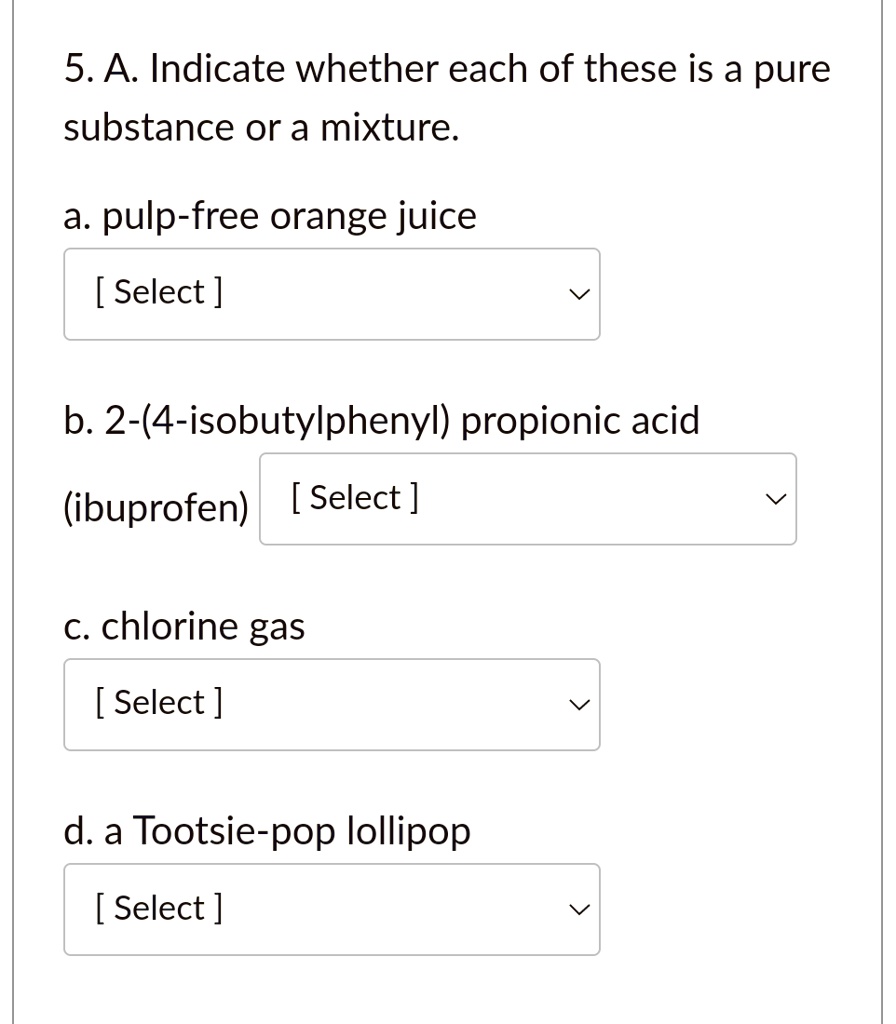Click the (ibuprofen) label text
Screen dimensions: 896x1024
coord(155,508)
